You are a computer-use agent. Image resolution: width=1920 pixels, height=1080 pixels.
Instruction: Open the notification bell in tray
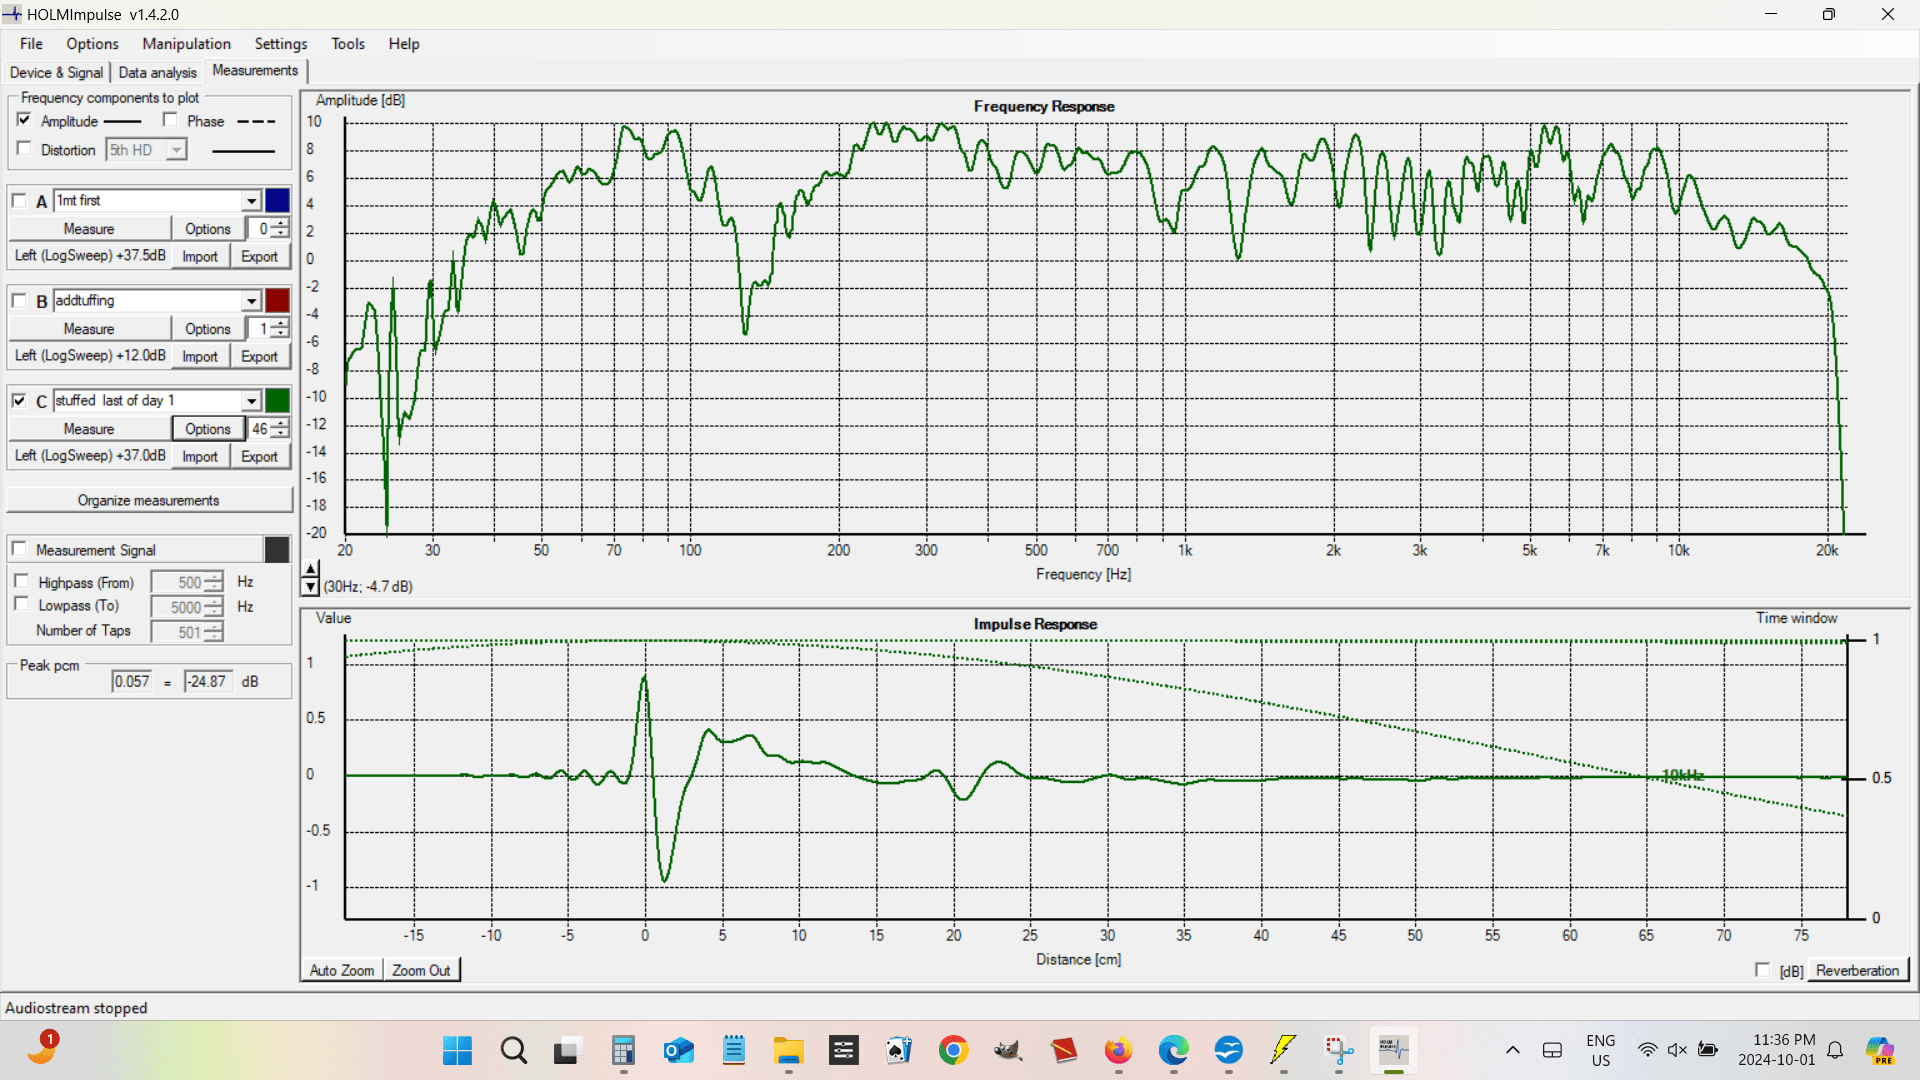click(1835, 1050)
